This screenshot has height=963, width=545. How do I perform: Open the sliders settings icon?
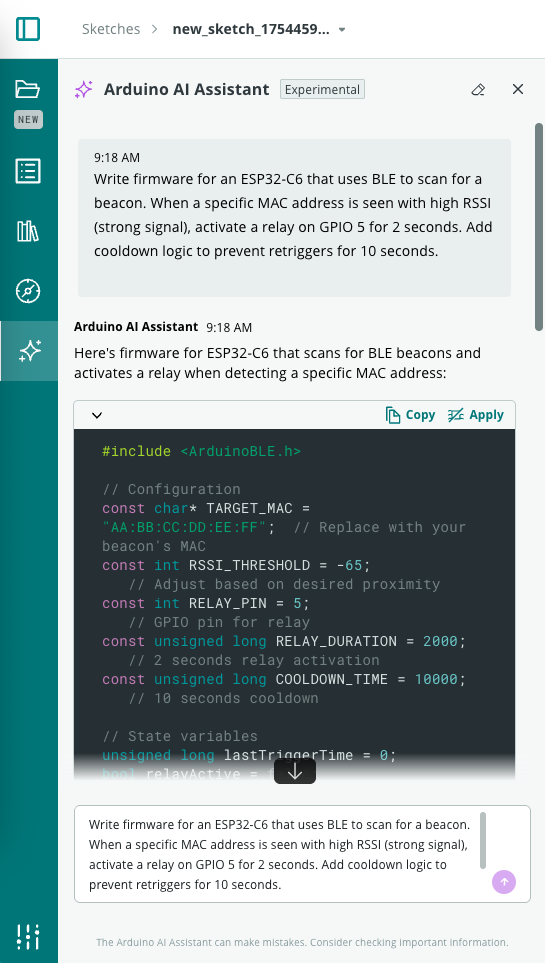click(28, 937)
